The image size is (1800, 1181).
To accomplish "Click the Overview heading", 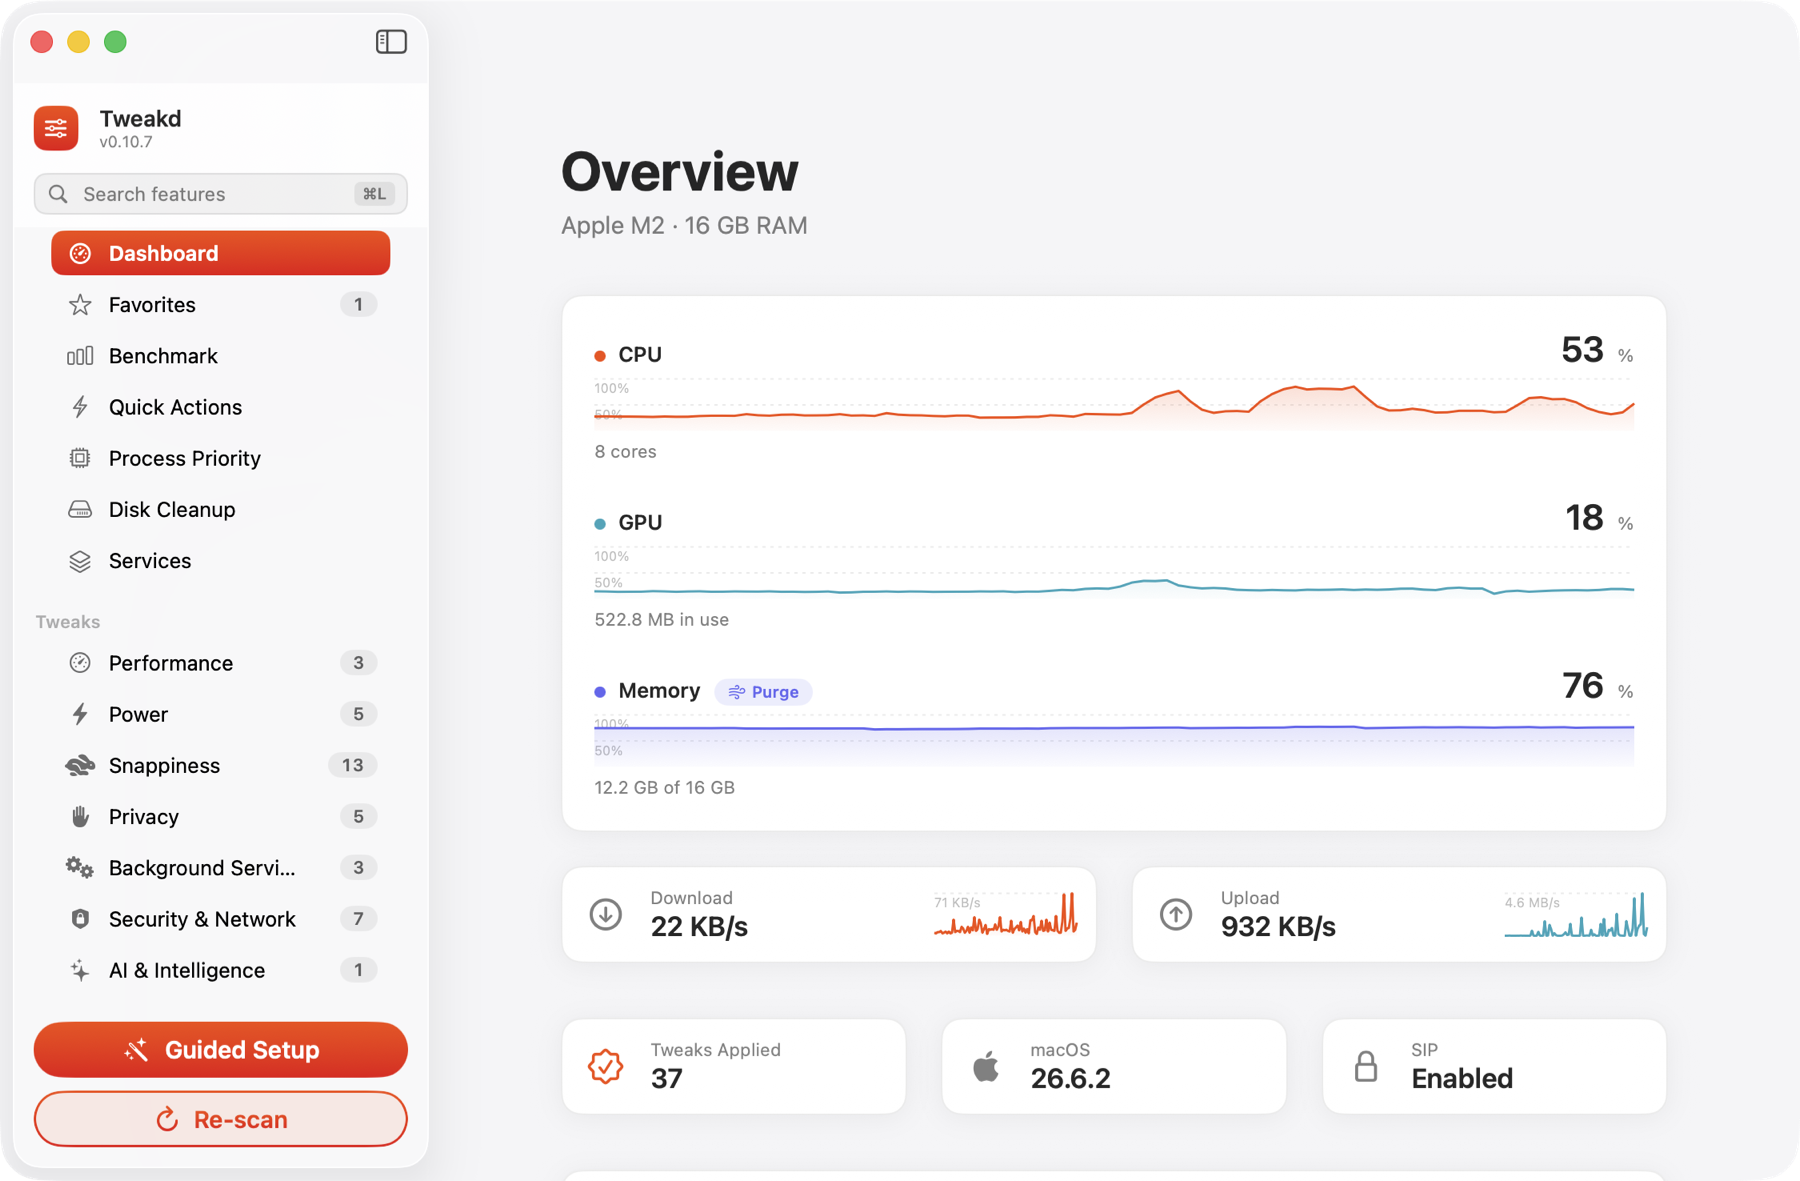I will [680, 172].
